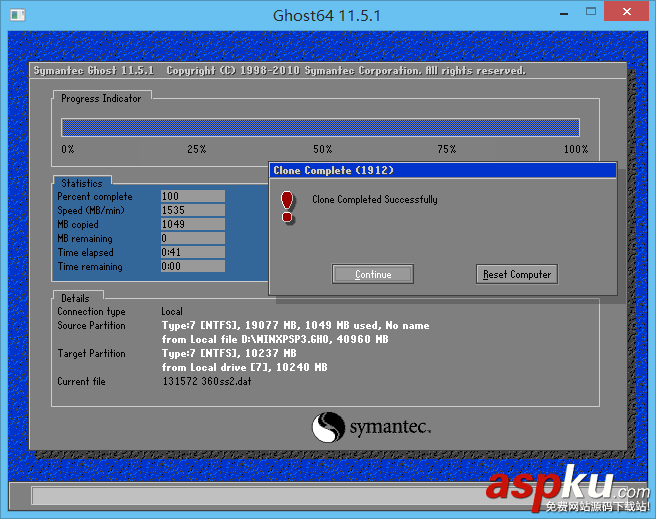Click the blue progress bar
This screenshot has height=519, width=656.
click(x=320, y=128)
